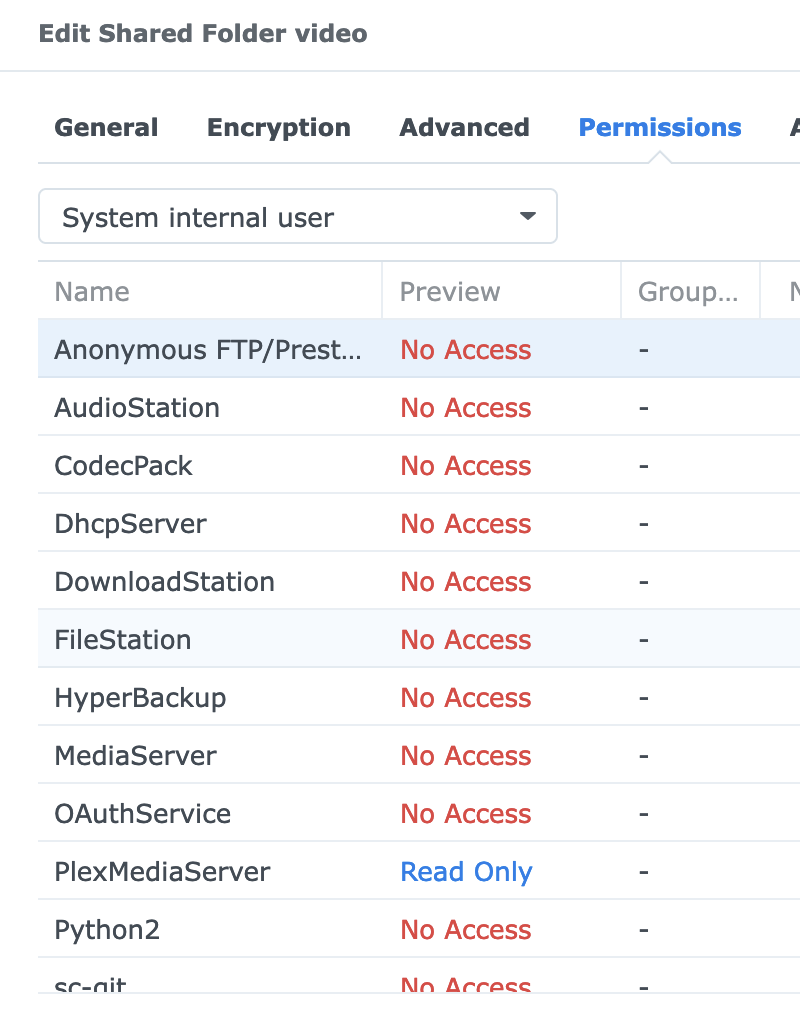The height and width of the screenshot is (1036, 800).
Task: Select the Permissions tab
Action: (x=660, y=128)
